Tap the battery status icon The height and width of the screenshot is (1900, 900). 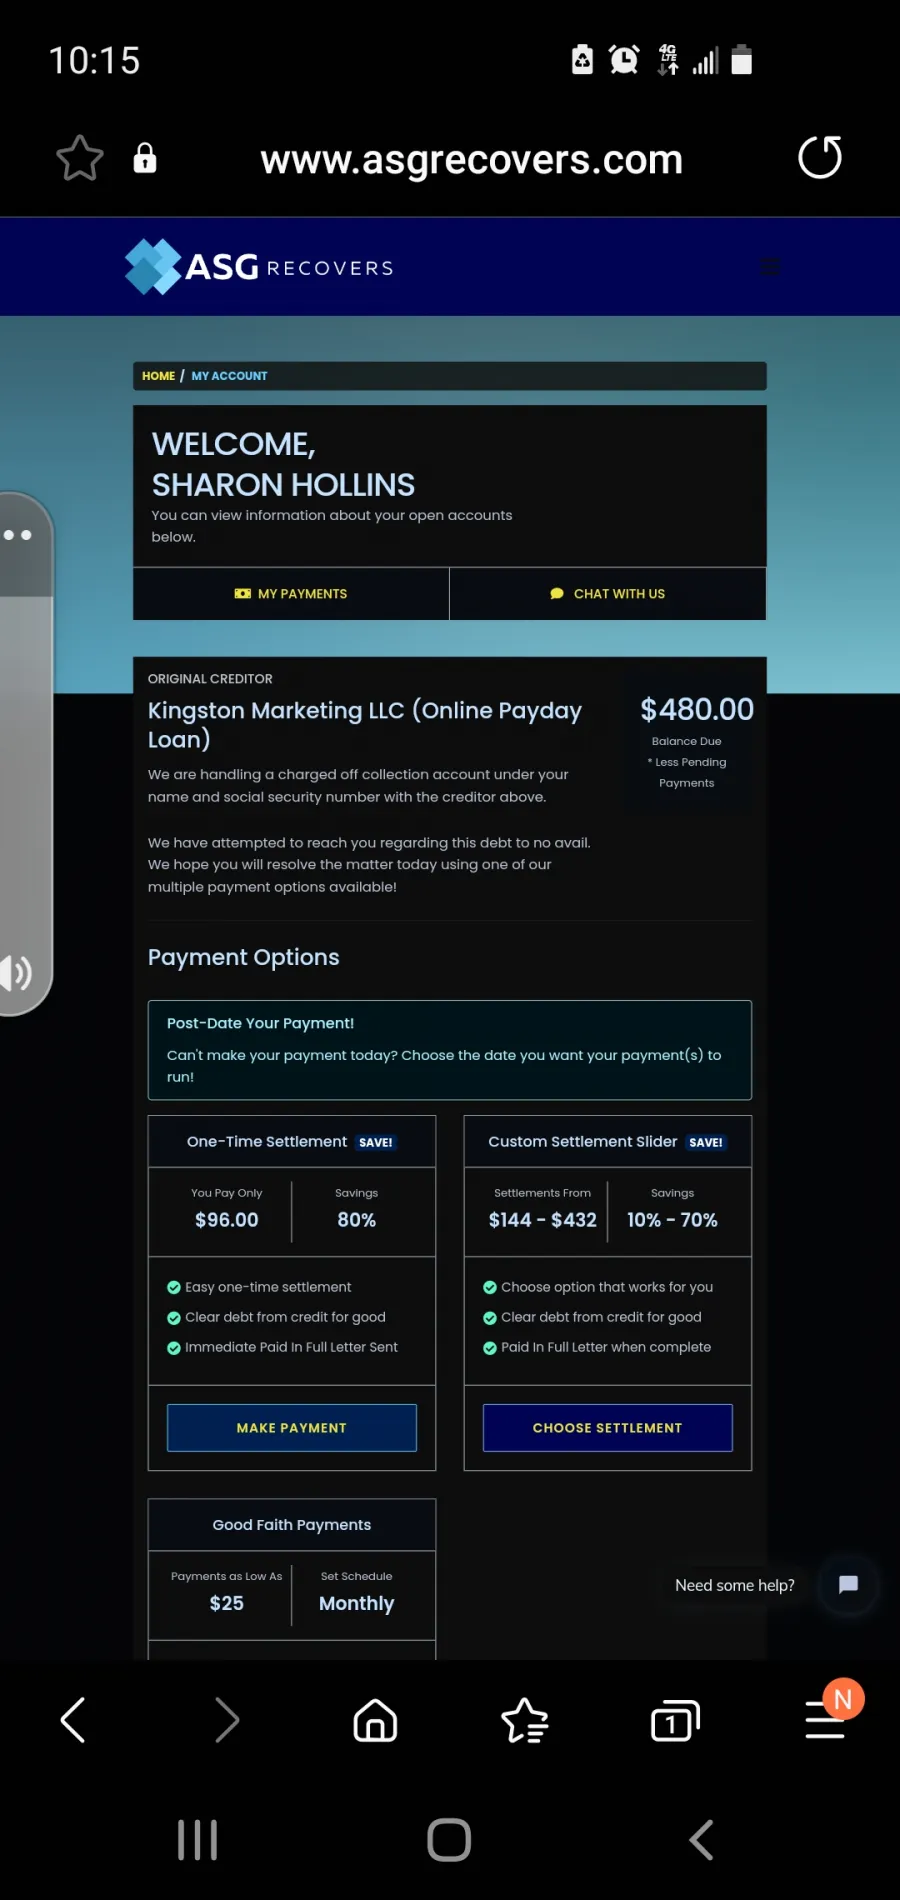[x=741, y=60]
